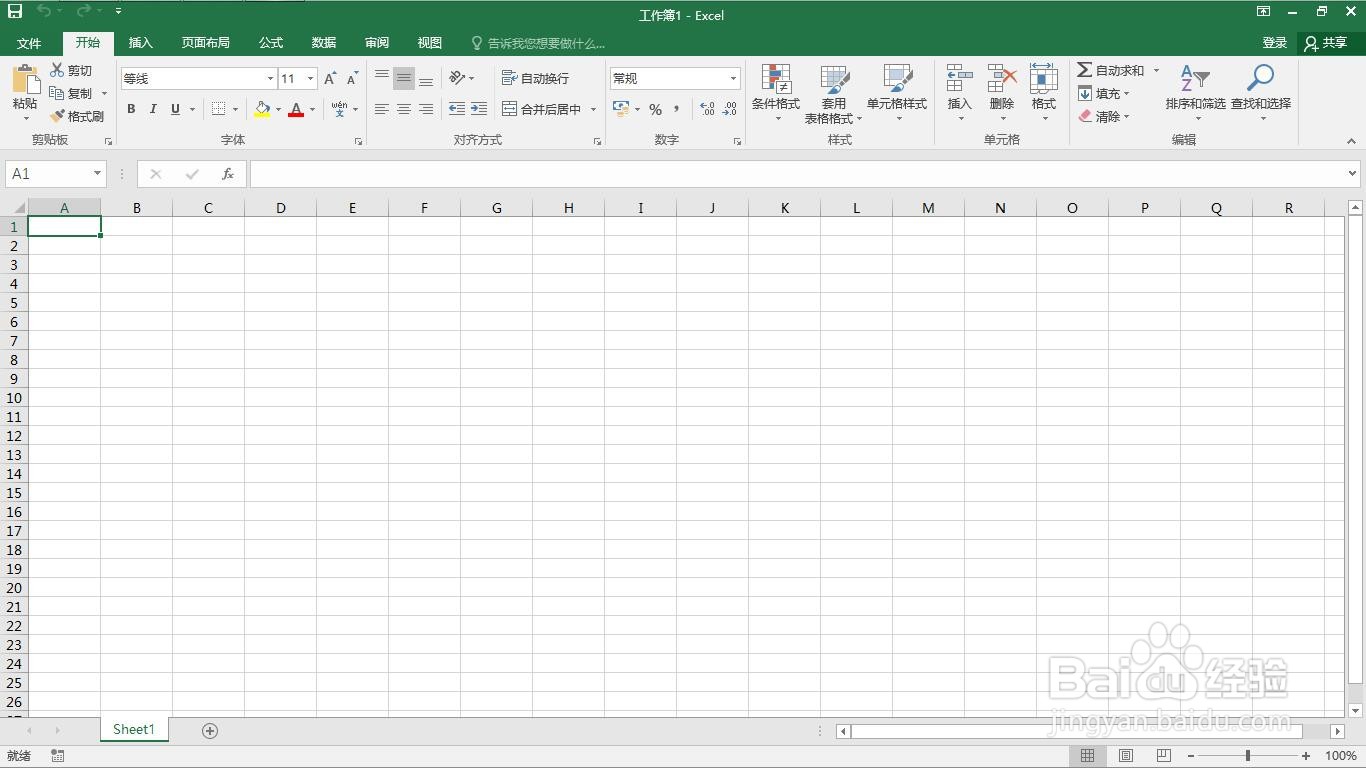Open the font name dropdown (等线)
The width and height of the screenshot is (1366, 768).
[x=270, y=78]
